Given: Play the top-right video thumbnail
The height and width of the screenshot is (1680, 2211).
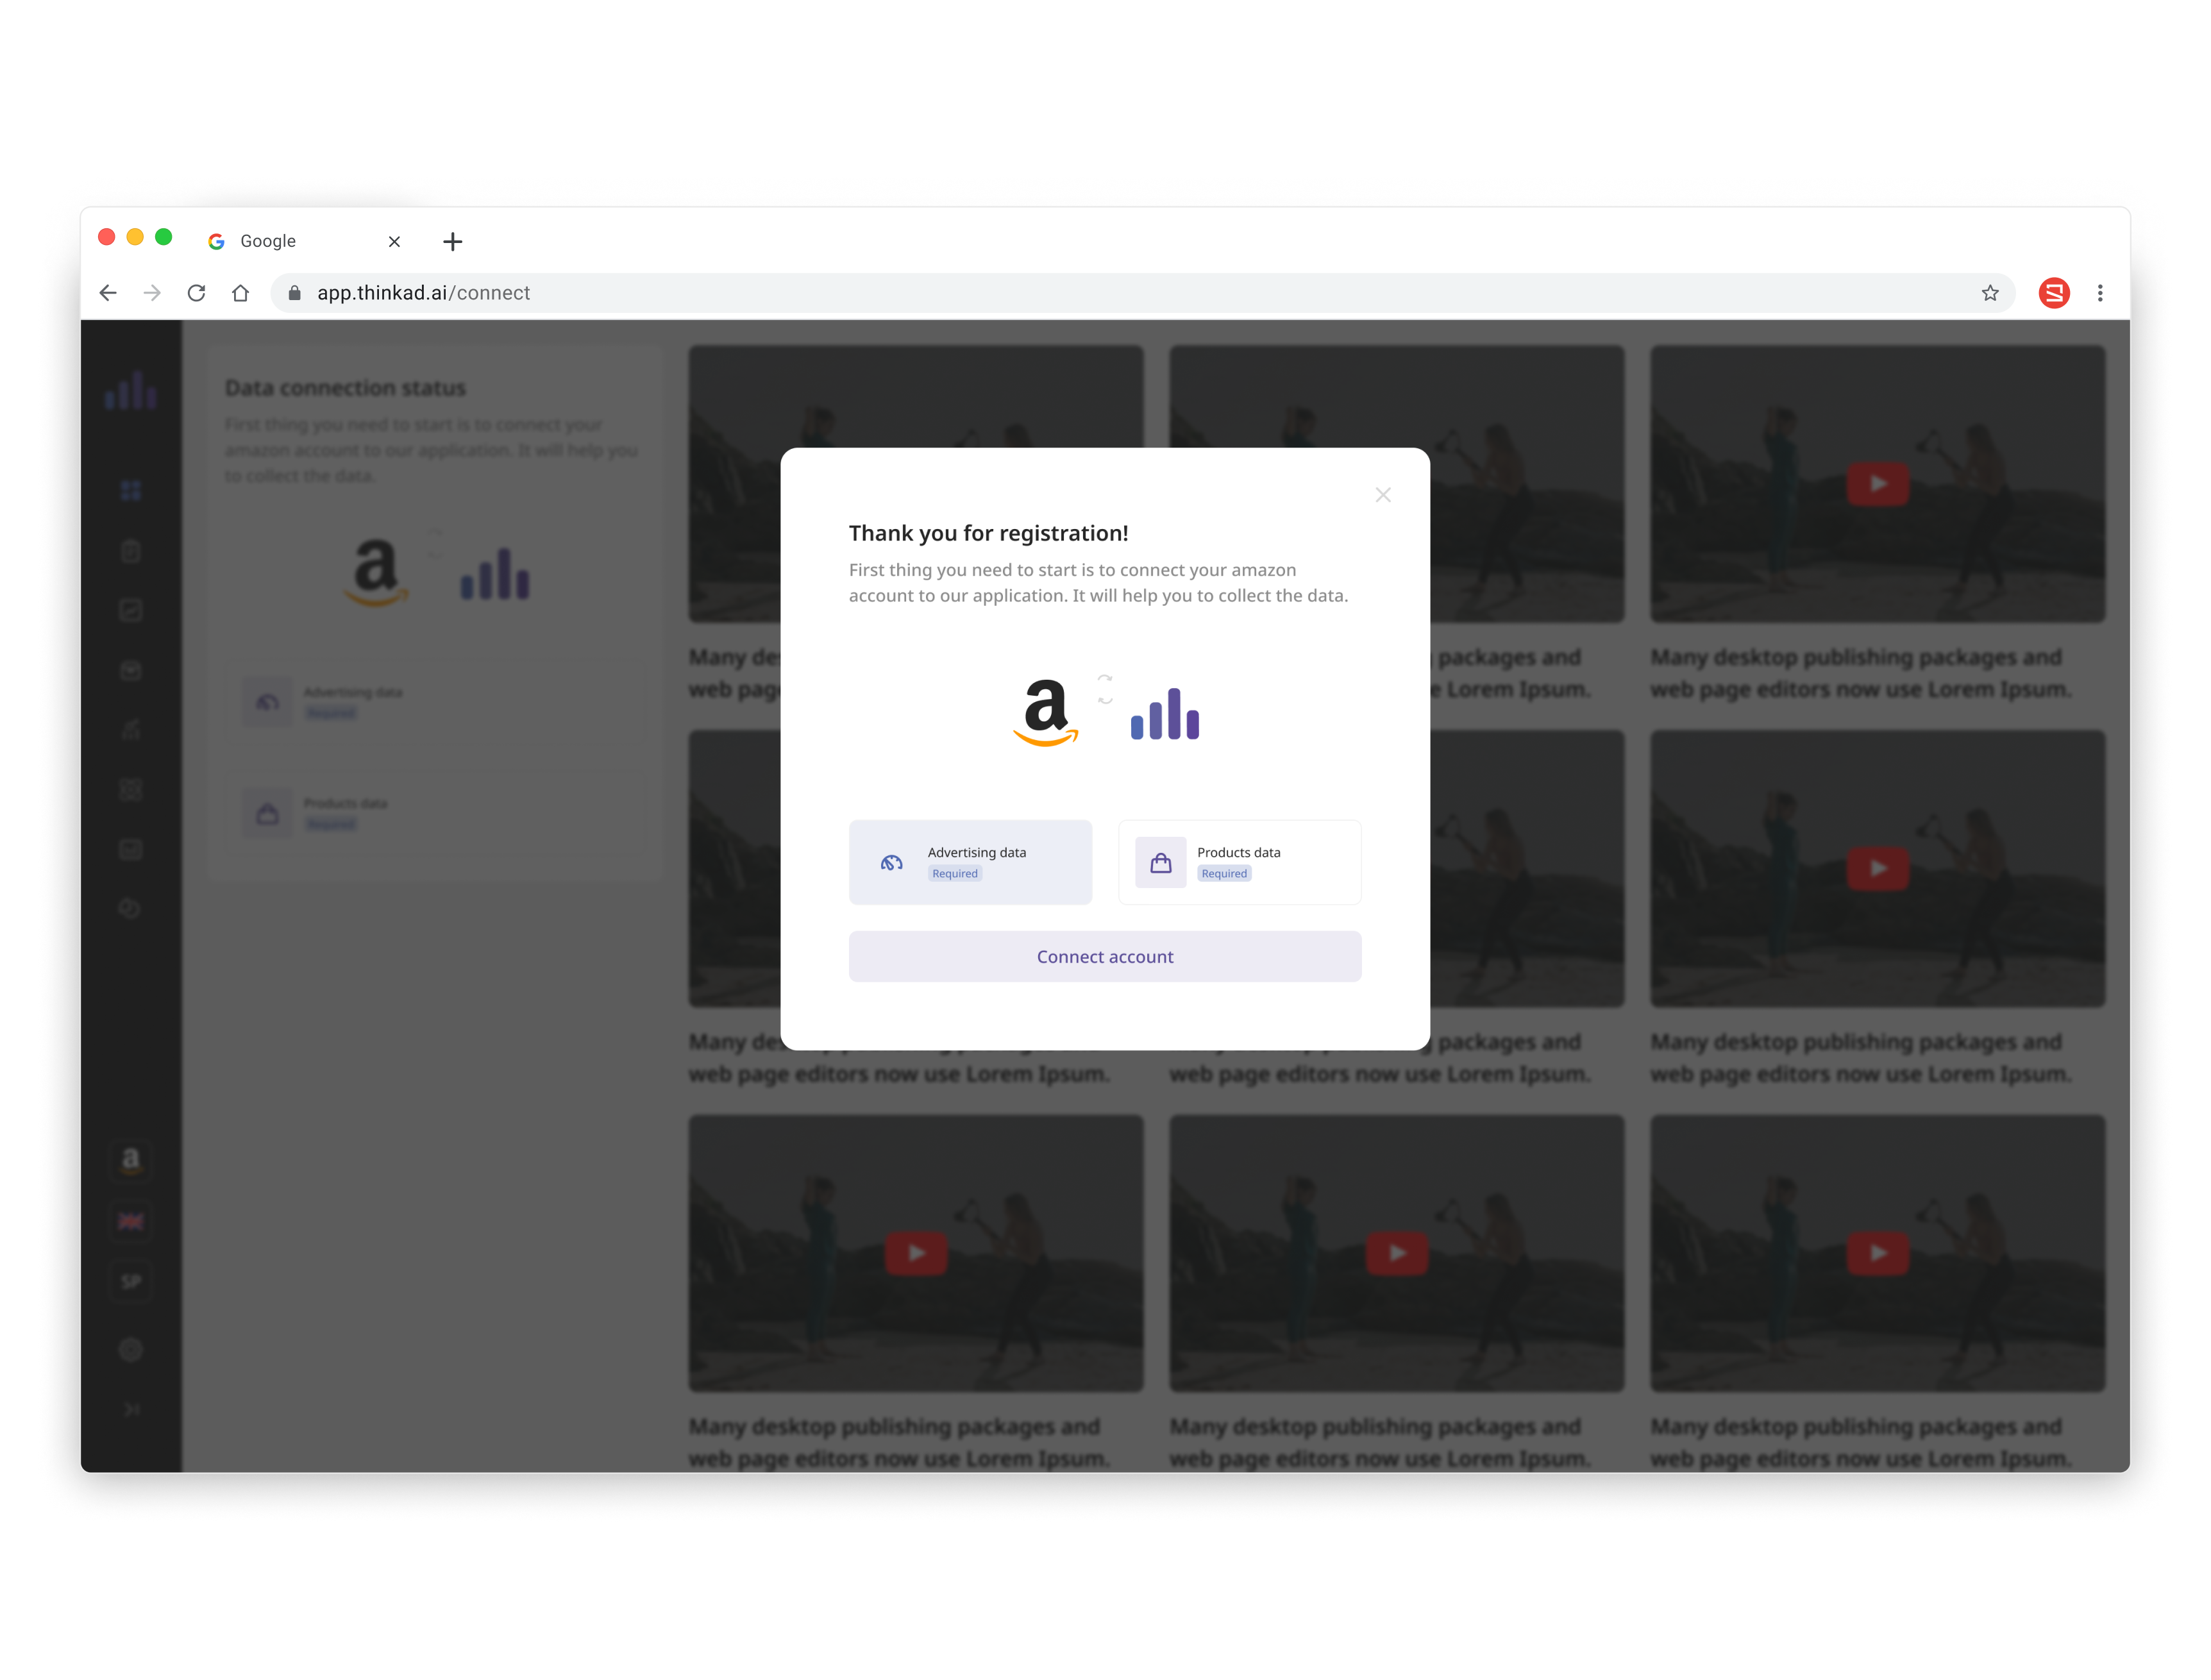Looking at the screenshot, I should pos(1877,484).
